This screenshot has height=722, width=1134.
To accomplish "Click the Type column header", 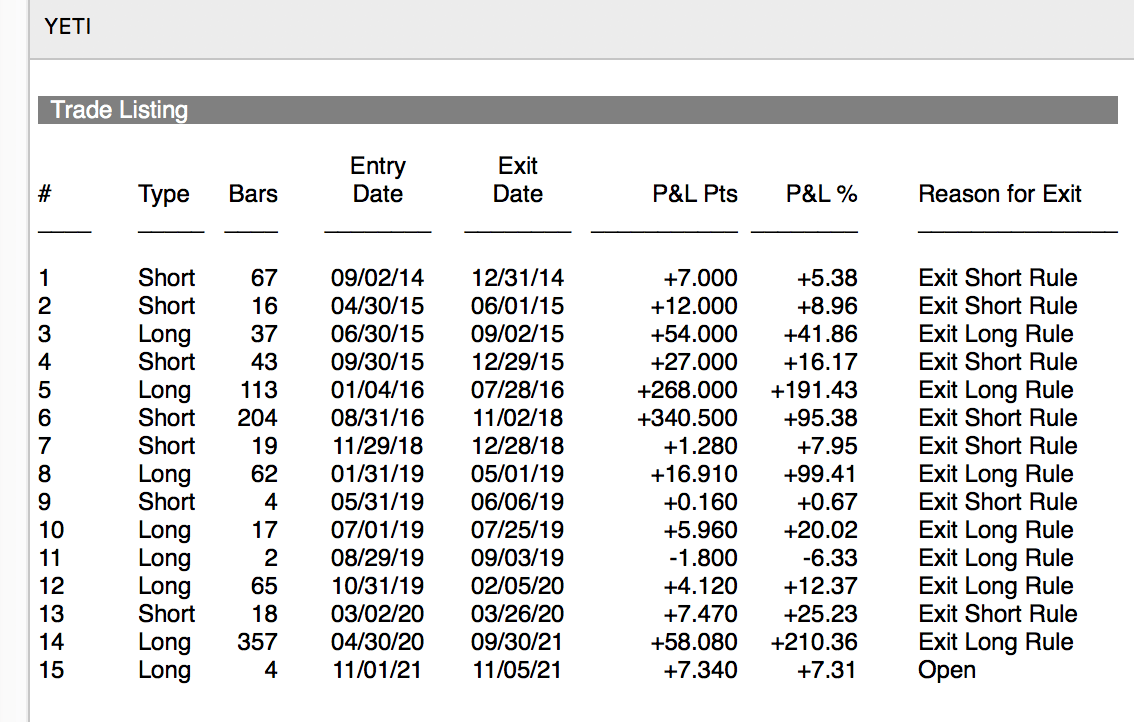I will click(164, 194).
